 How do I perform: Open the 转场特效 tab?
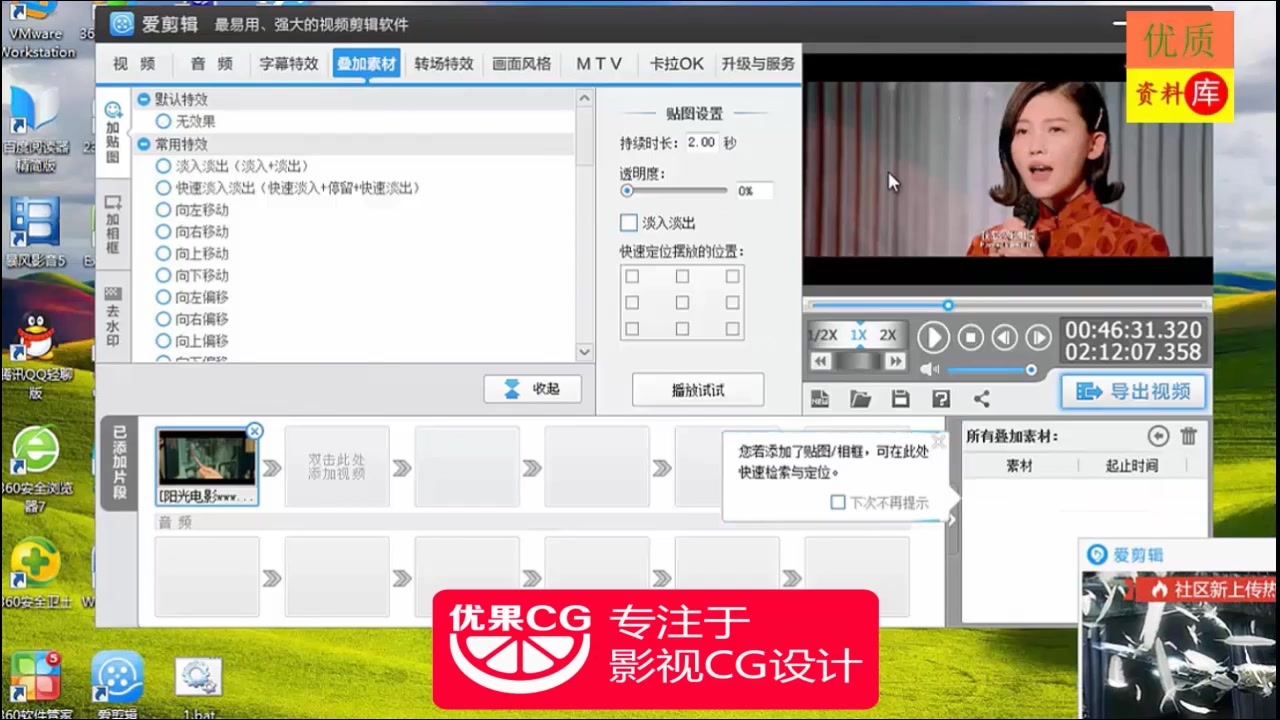tap(444, 63)
